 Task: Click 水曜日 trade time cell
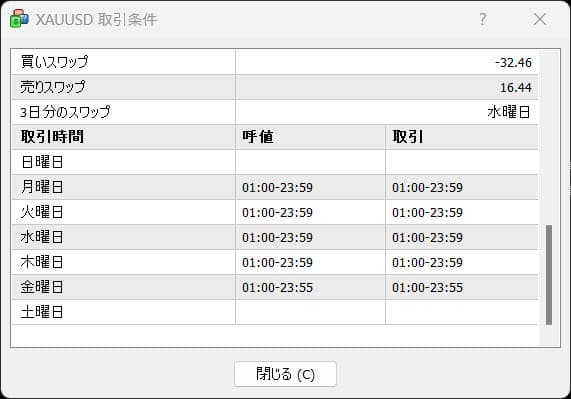coord(462,237)
